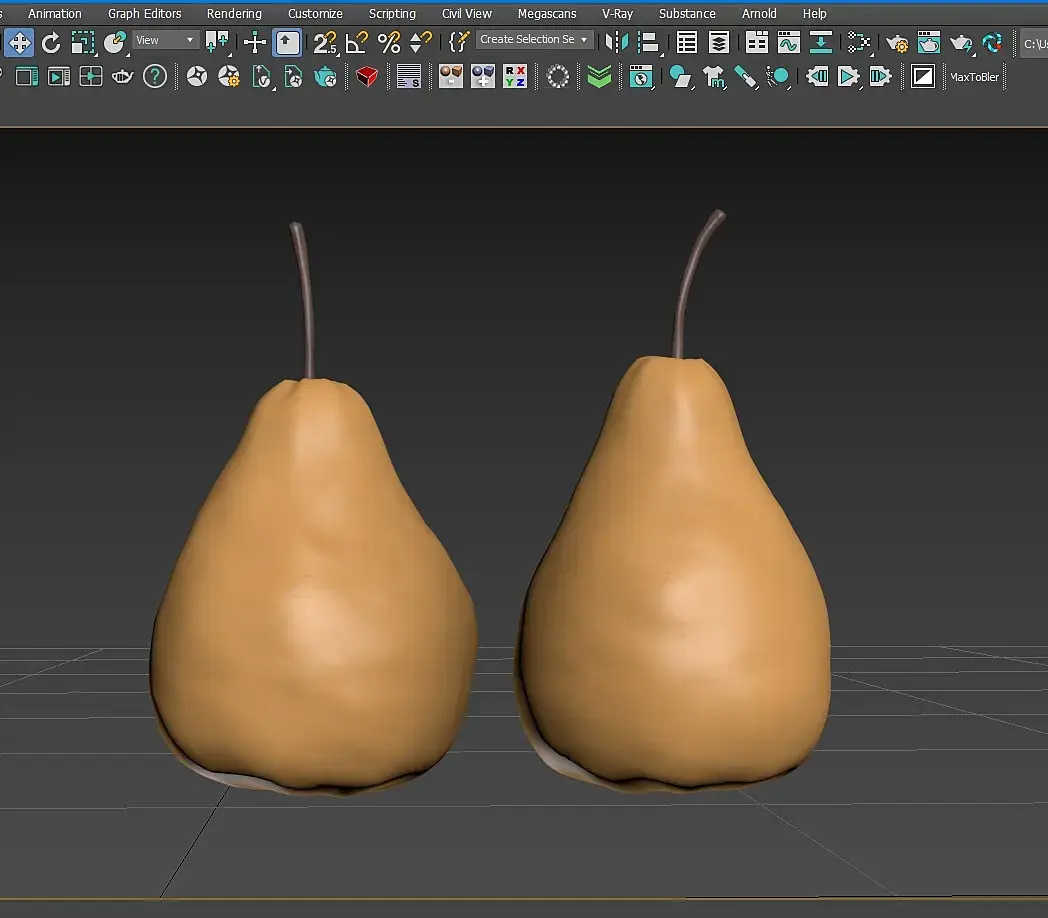Click the red V-Ray cube icon

point(367,76)
